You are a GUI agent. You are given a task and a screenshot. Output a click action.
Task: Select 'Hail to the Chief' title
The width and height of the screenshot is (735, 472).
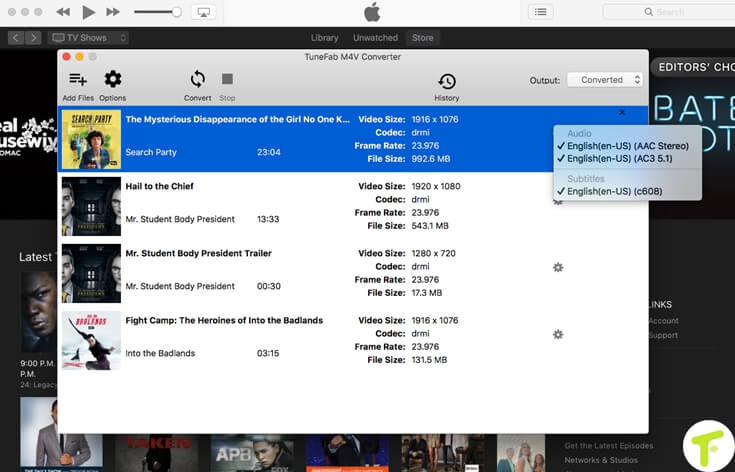(x=159, y=186)
